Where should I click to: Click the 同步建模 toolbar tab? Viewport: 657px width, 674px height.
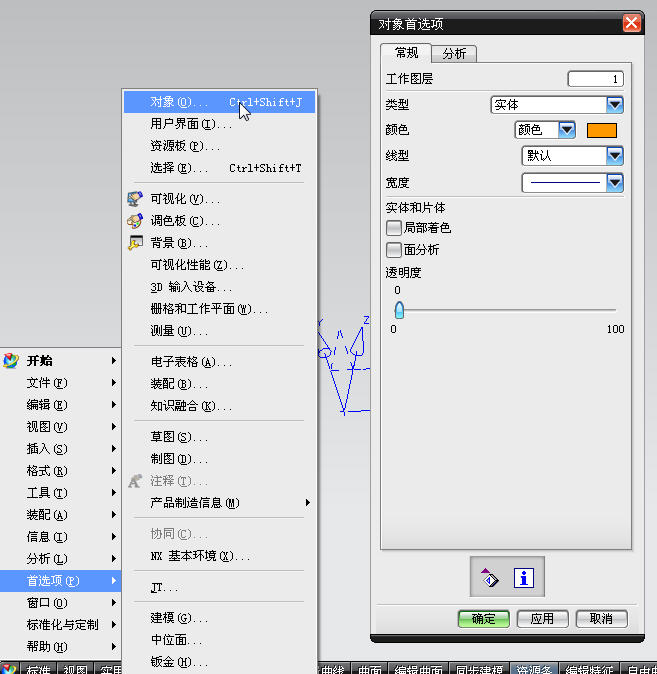(479, 669)
